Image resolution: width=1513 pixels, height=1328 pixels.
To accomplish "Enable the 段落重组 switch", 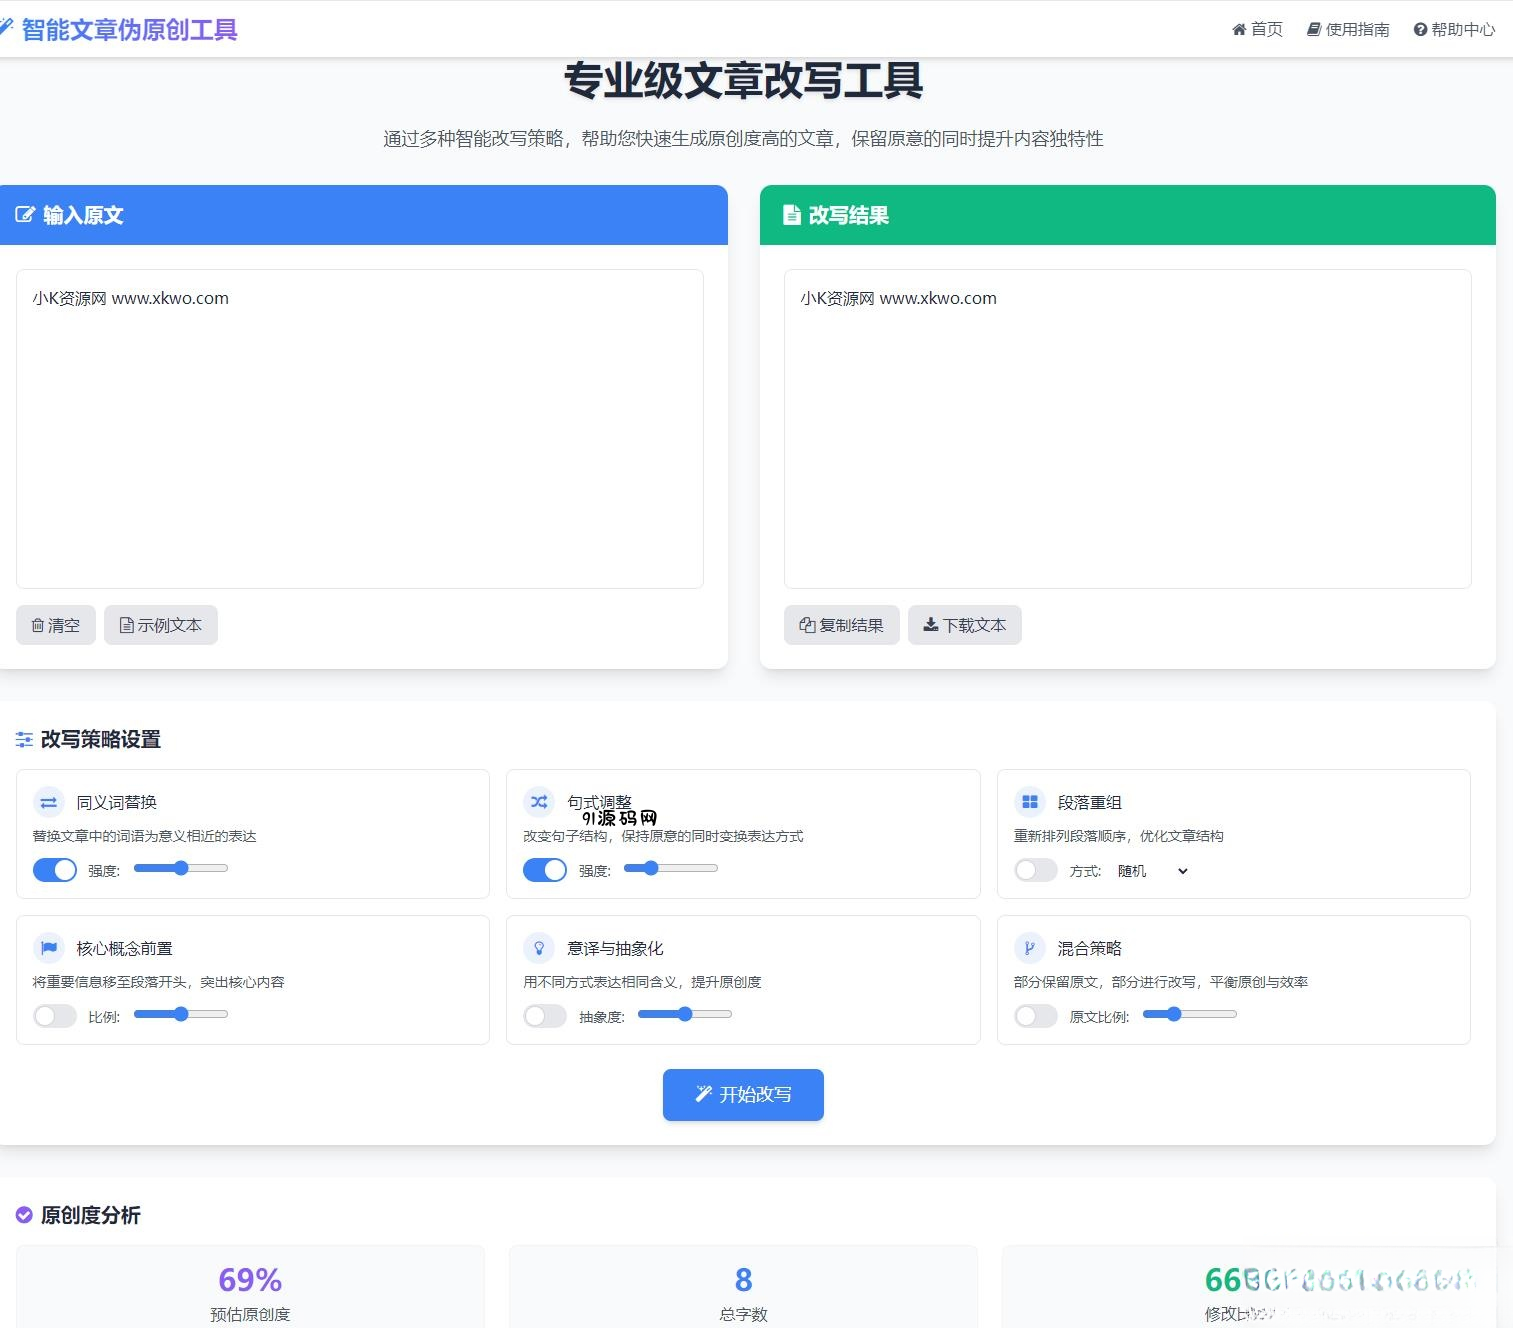I will coord(1036,870).
